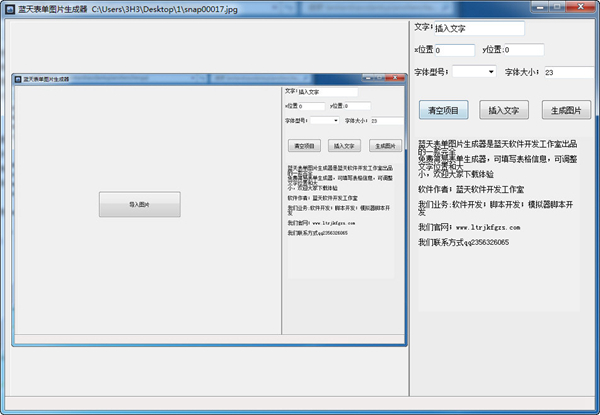The height and width of the screenshot is (415, 600).
Task: Click the 生成图片 button in the right panel
Action: point(566,110)
